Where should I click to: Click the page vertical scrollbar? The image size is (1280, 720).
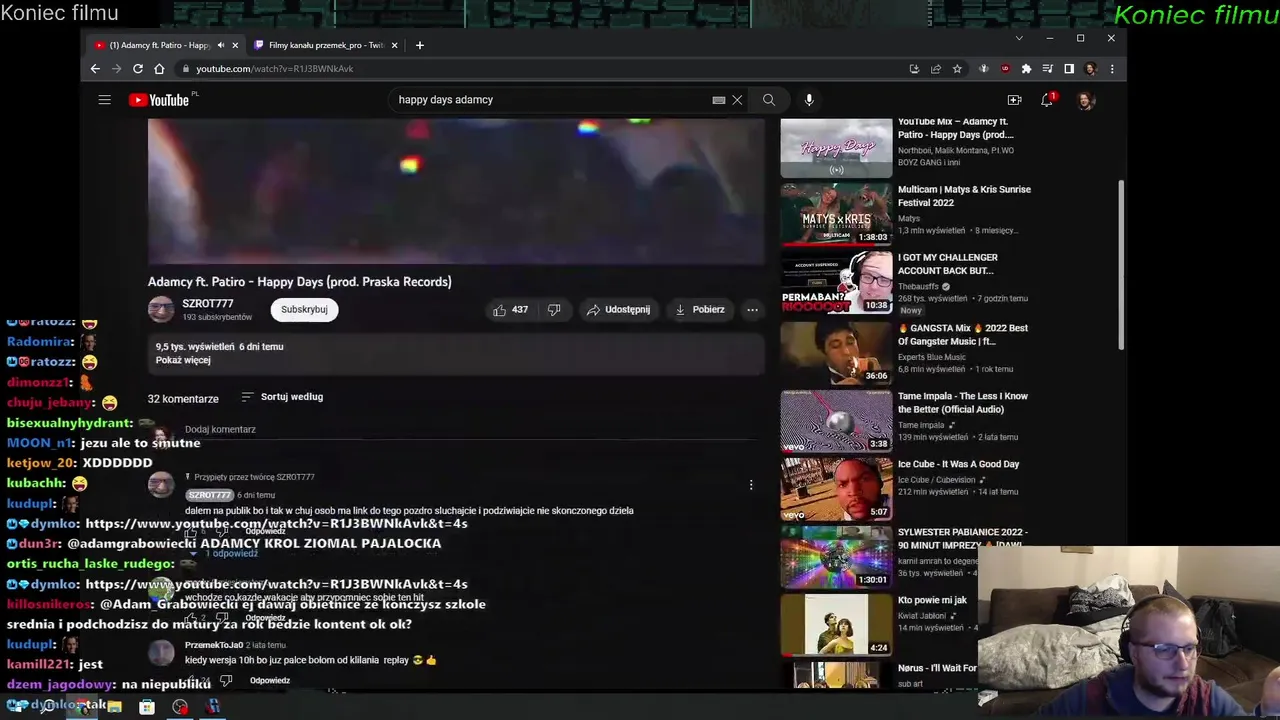tap(1120, 265)
